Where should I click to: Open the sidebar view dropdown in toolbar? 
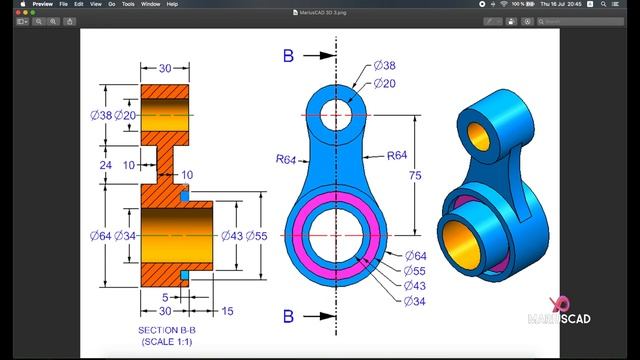coord(22,21)
